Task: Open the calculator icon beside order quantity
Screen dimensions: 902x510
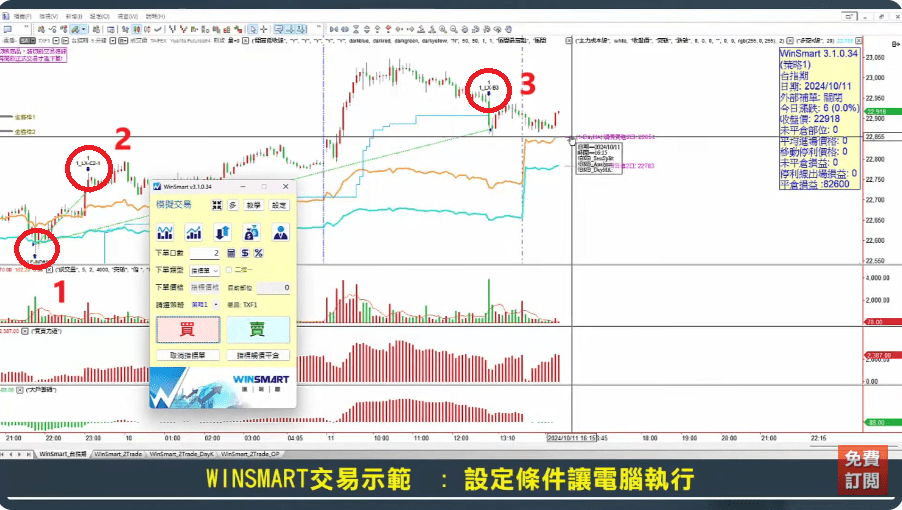Action: point(231,253)
